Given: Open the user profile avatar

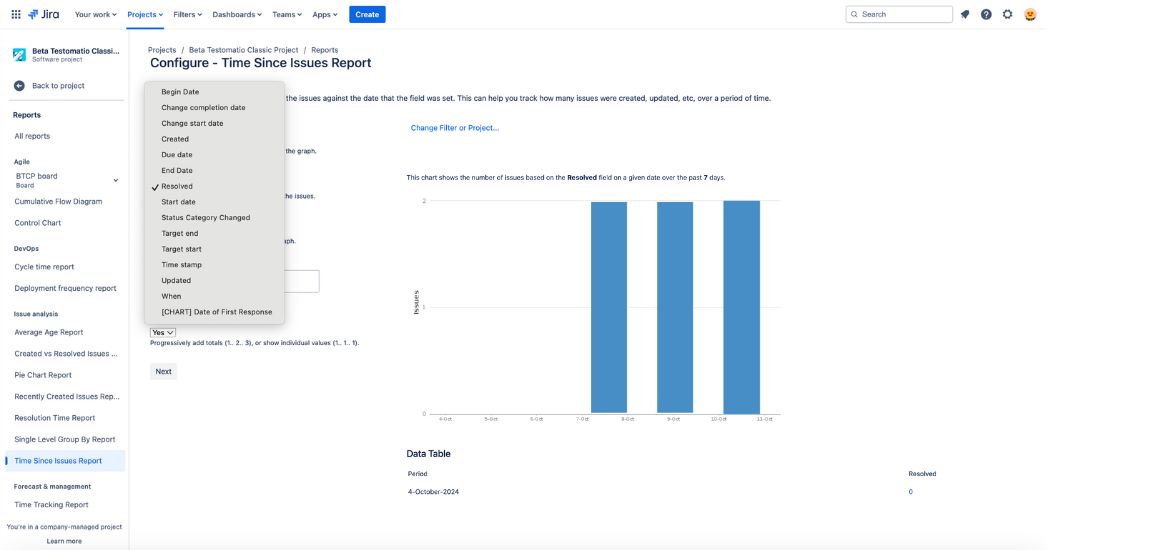Looking at the screenshot, I should coord(1030,14).
